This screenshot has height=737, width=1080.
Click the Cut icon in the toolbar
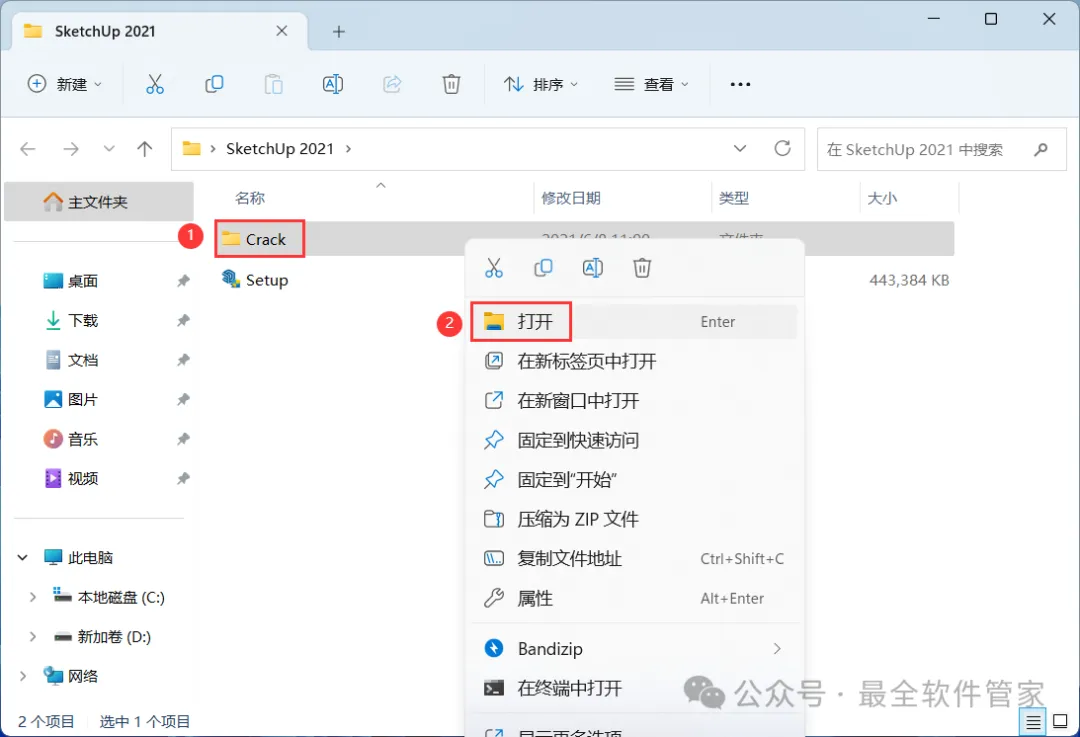(x=155, y=84)
